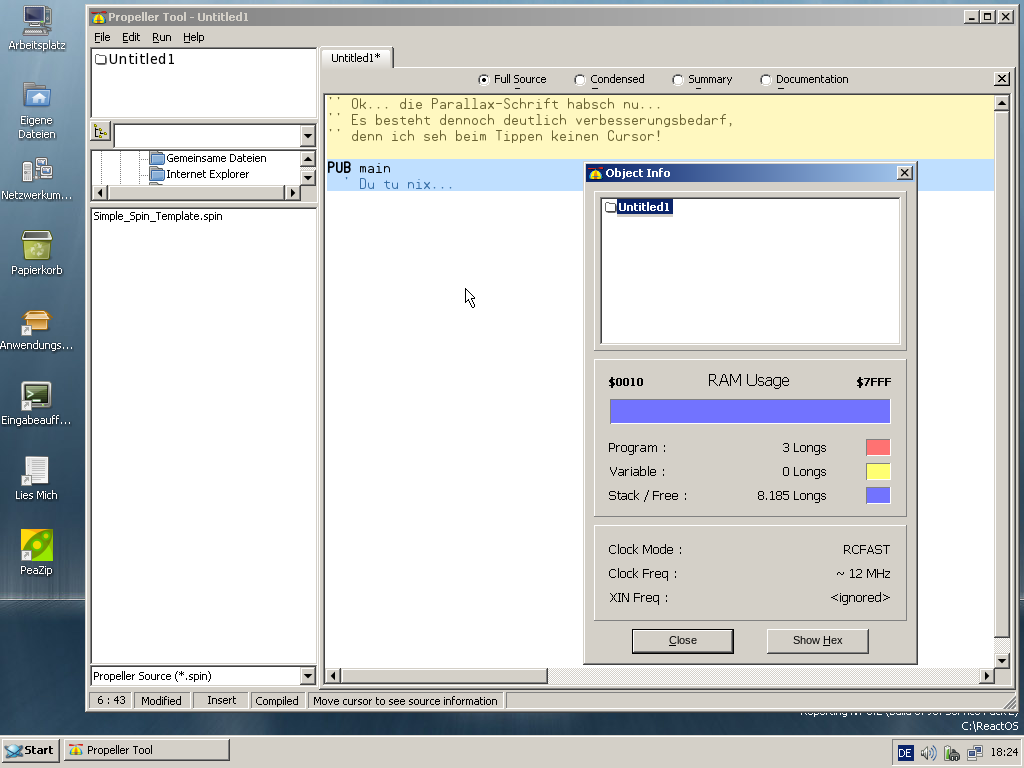Click the Show Hex button
This screenshot has width=1024, height=768.
817,640
